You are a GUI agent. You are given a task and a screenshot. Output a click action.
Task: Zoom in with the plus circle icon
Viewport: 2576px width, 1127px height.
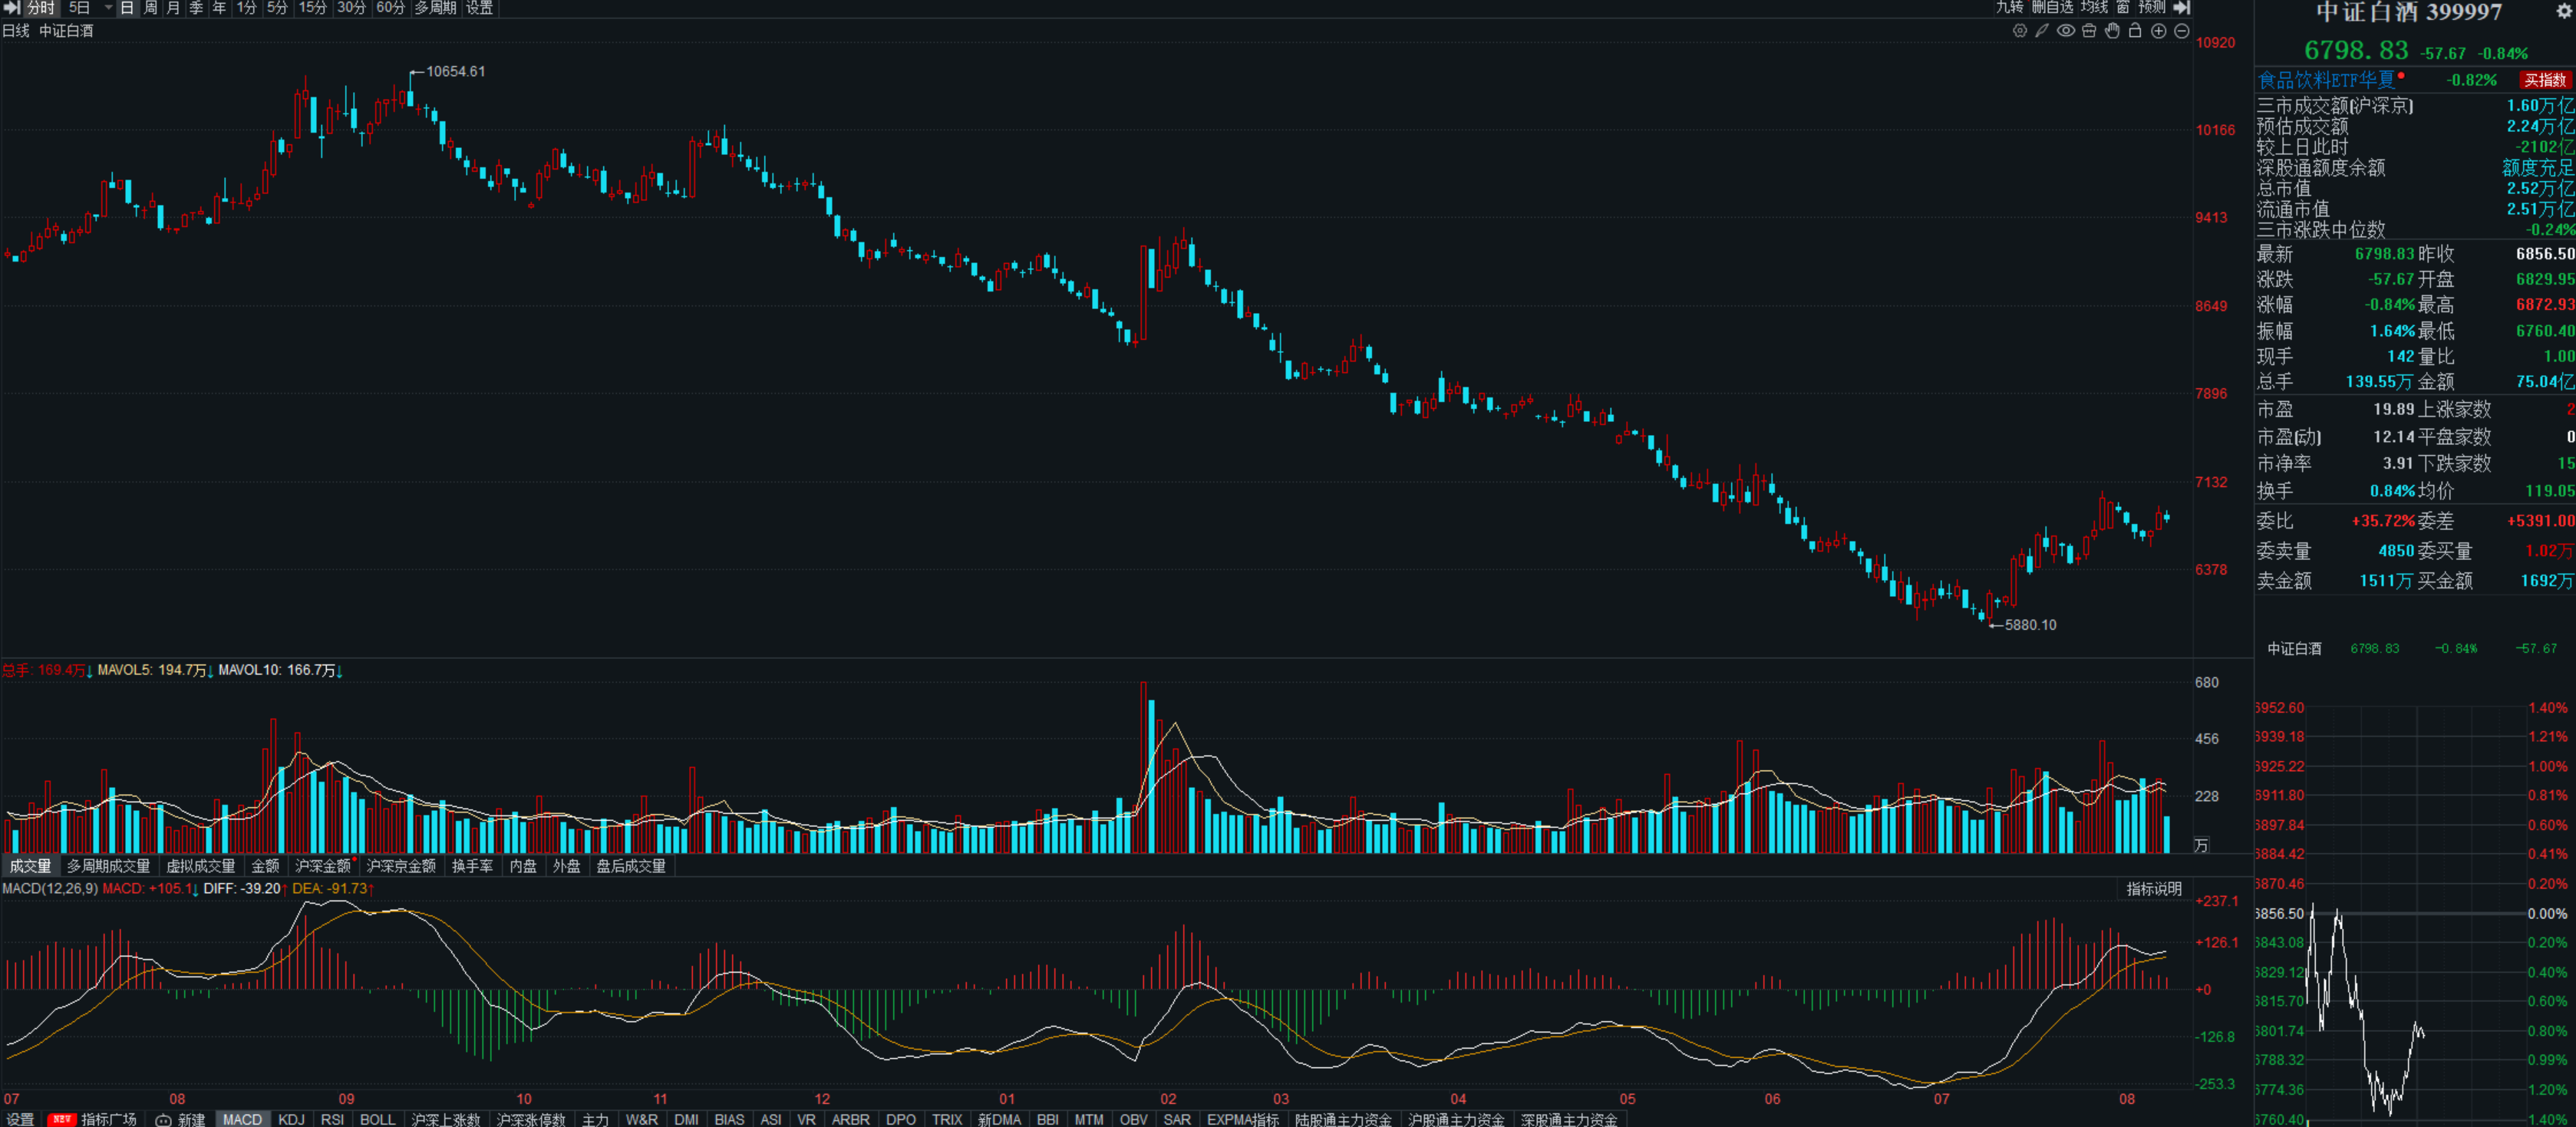pos(2159,31)
